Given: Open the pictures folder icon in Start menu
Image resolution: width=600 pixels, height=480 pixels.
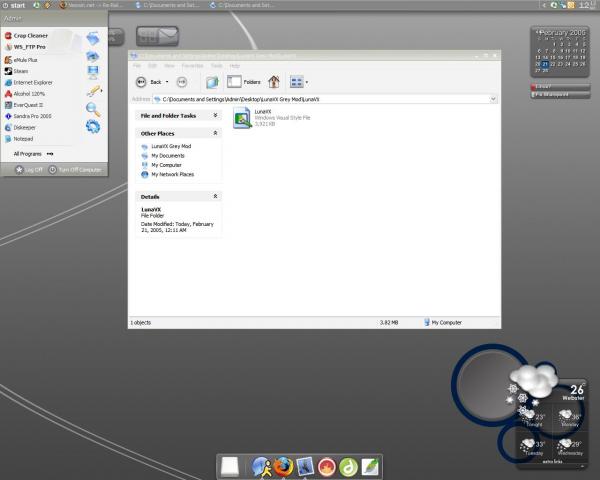Looking at the screenshot, I should (93, 57).
